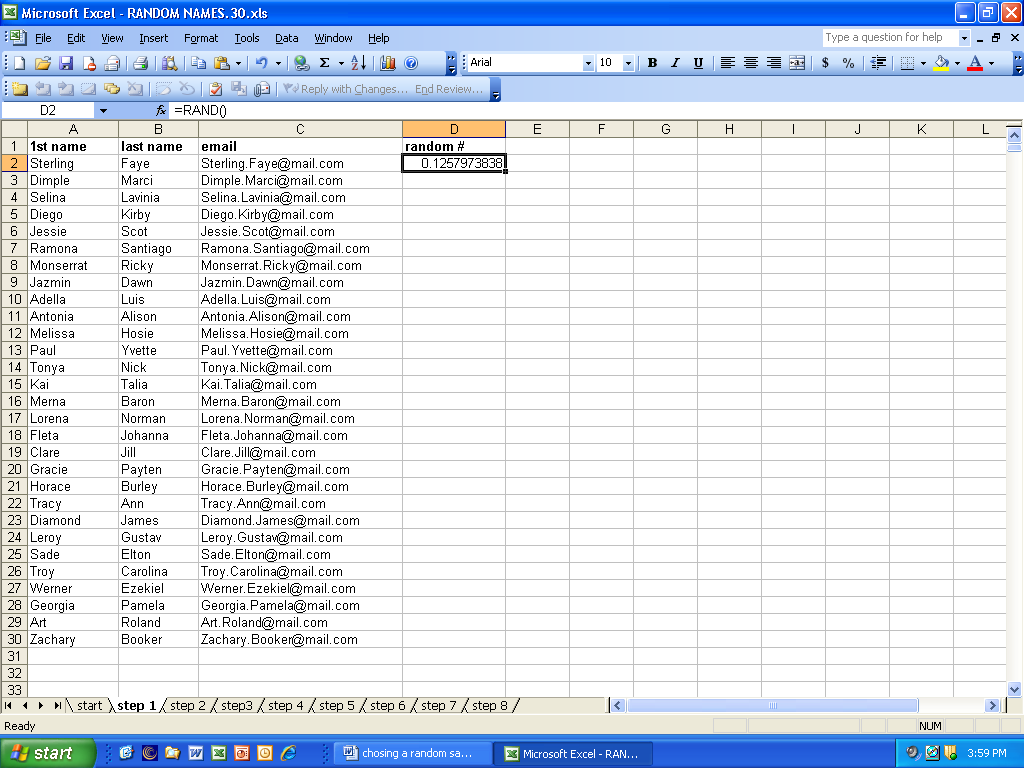Open the AutoSum functions dropdown arrow
The height and width of the screenshot is (768, 1024).
(x=341, y=63)
